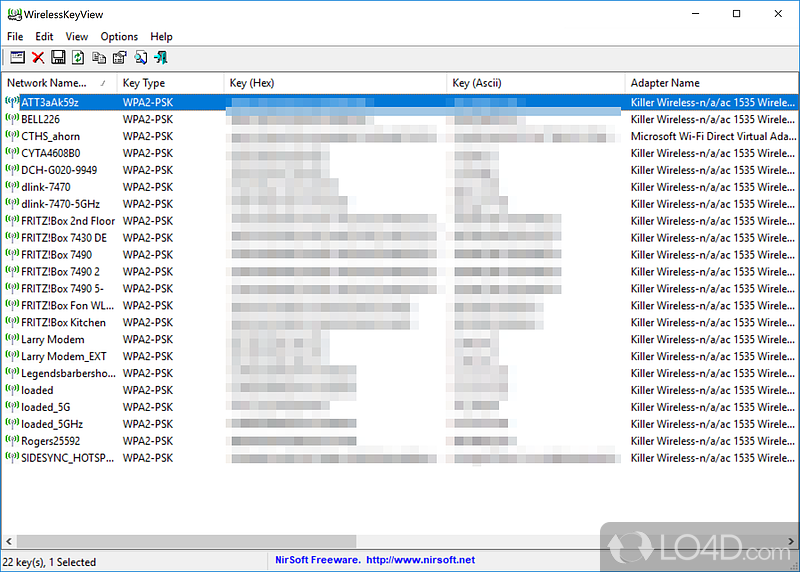
Task: Open the Options menu
Action: click(119, 37)
